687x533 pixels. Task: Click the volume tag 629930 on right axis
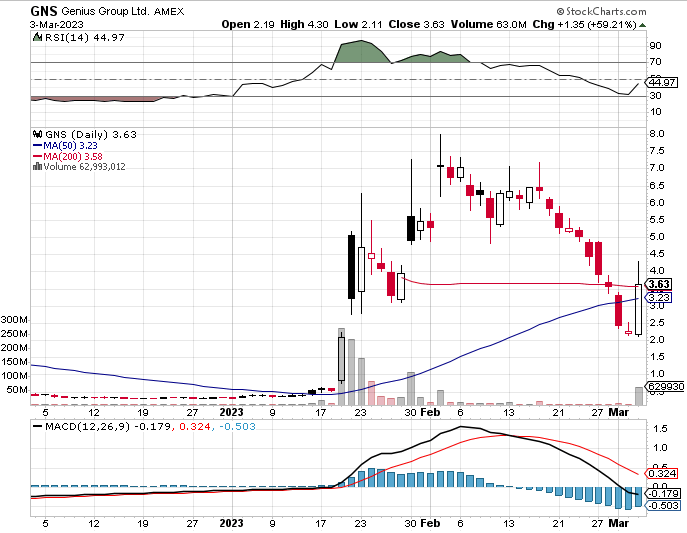click(x=666, y=387)
